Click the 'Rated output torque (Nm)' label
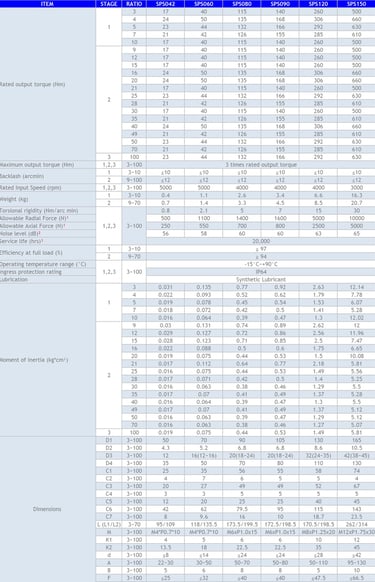375x582 pixels. tap(32, 84)
